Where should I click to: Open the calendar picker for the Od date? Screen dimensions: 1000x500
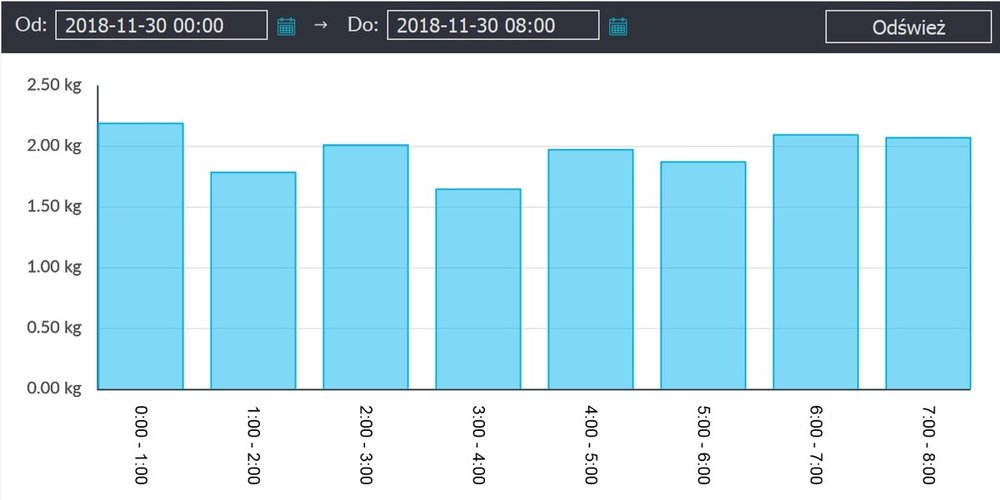tap(286, 26)
